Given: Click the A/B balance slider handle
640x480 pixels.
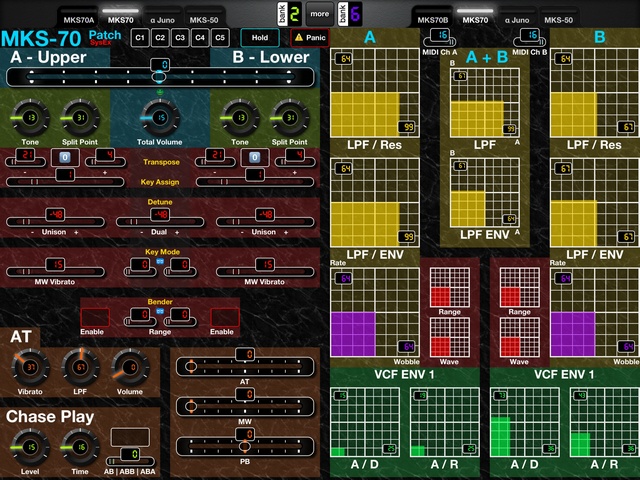Looking at the screenshot, I should pos(159,76).
